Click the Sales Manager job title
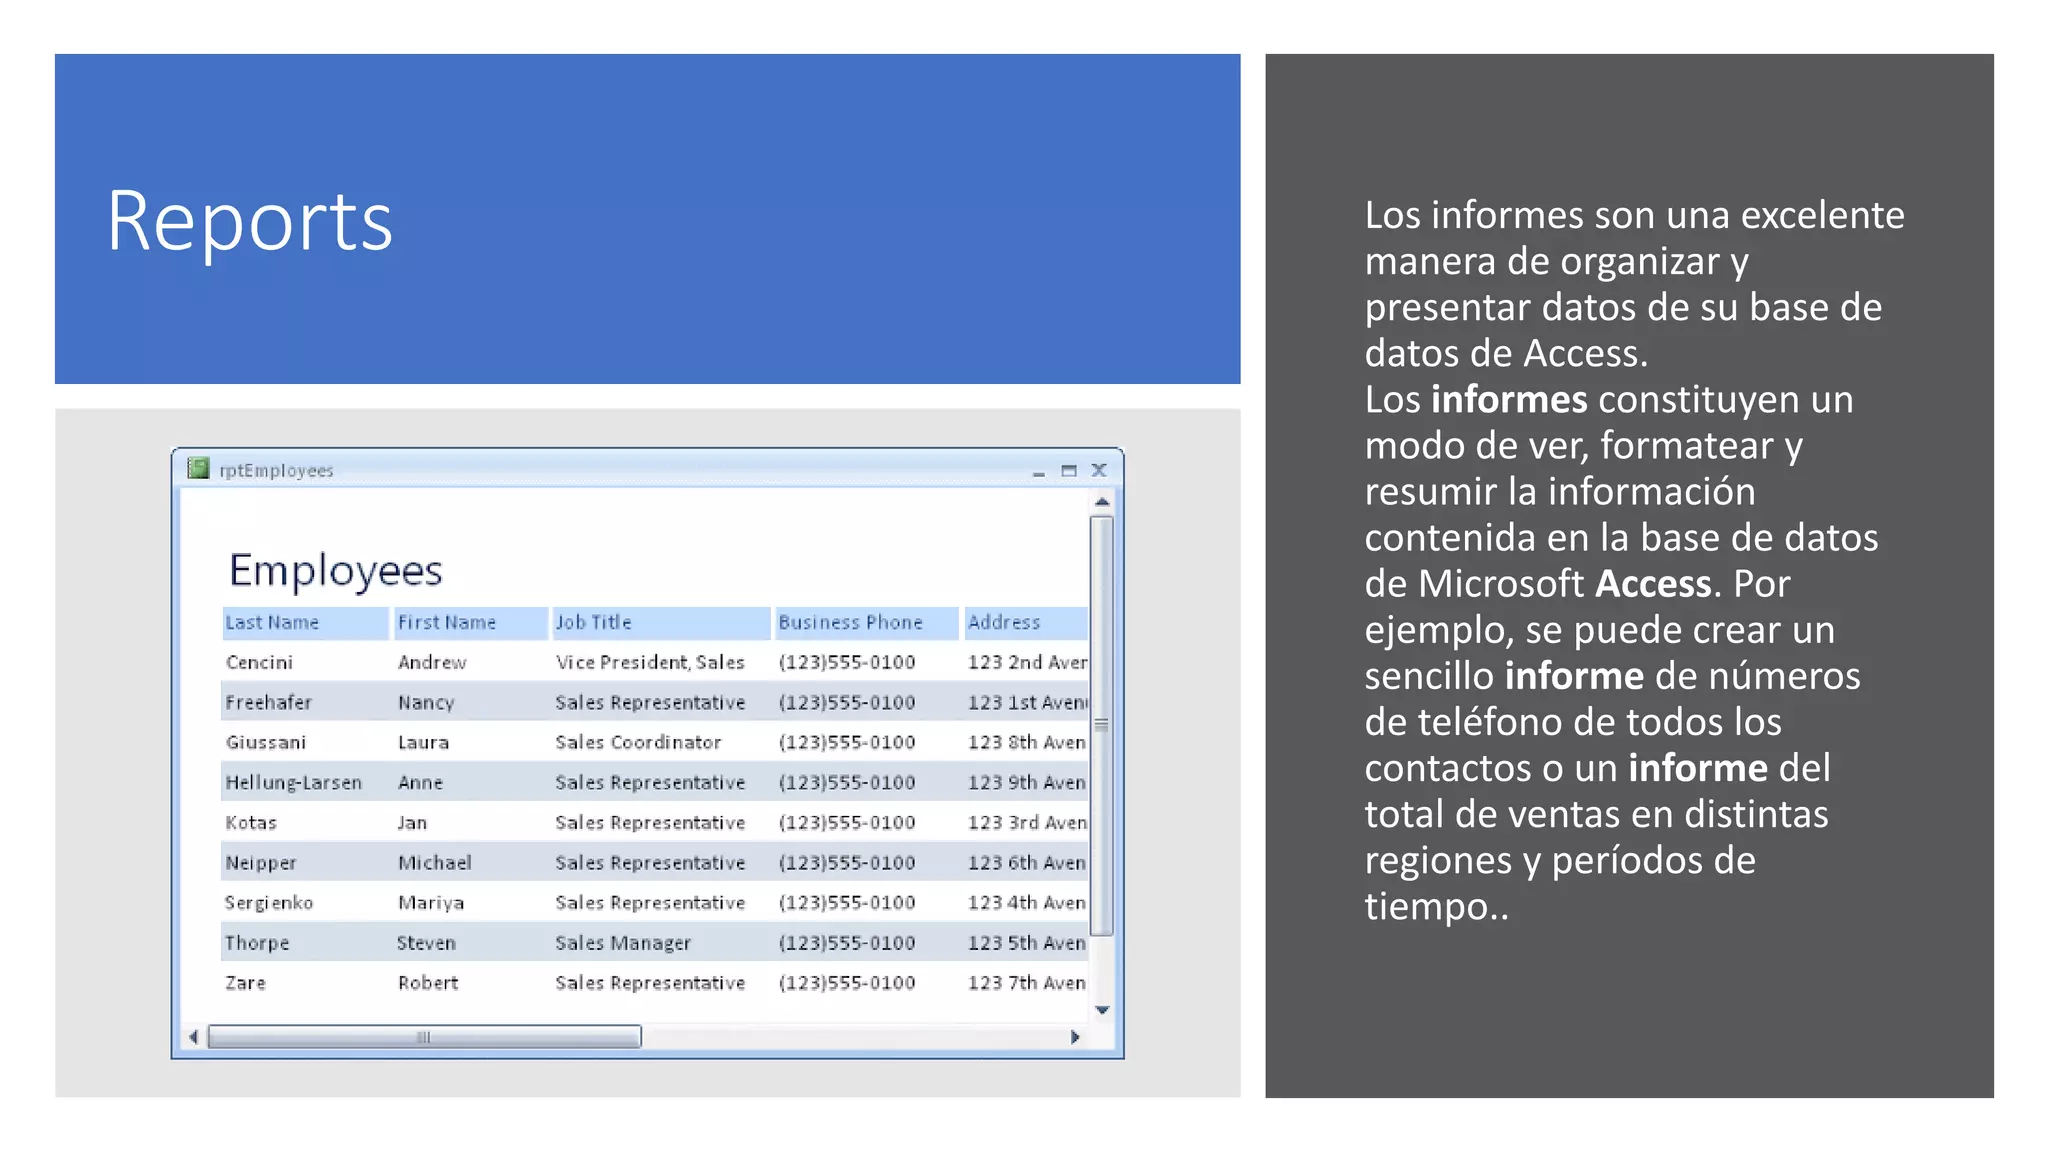Screen dimensions: 2048x1152 (623, 942)
